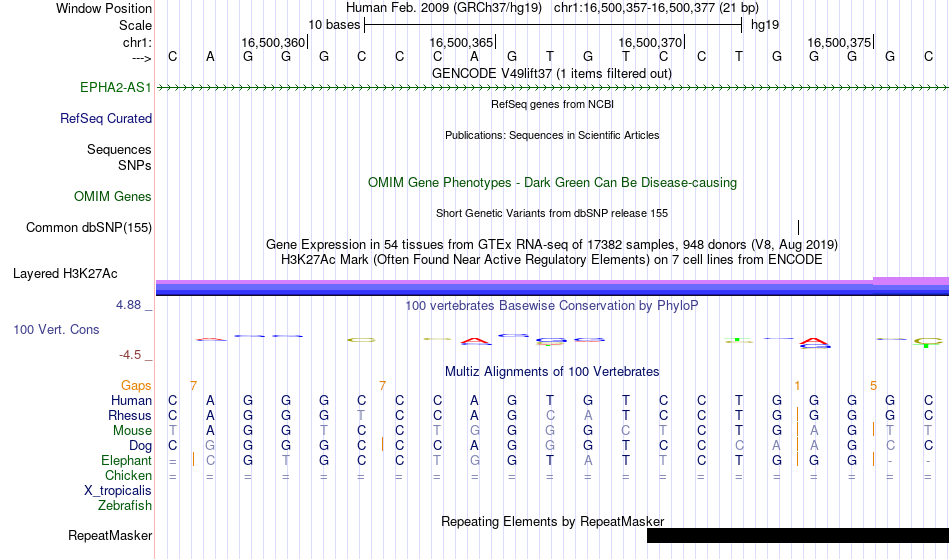Click the OMIM Gene Phenotypes title text

[553, 183]
